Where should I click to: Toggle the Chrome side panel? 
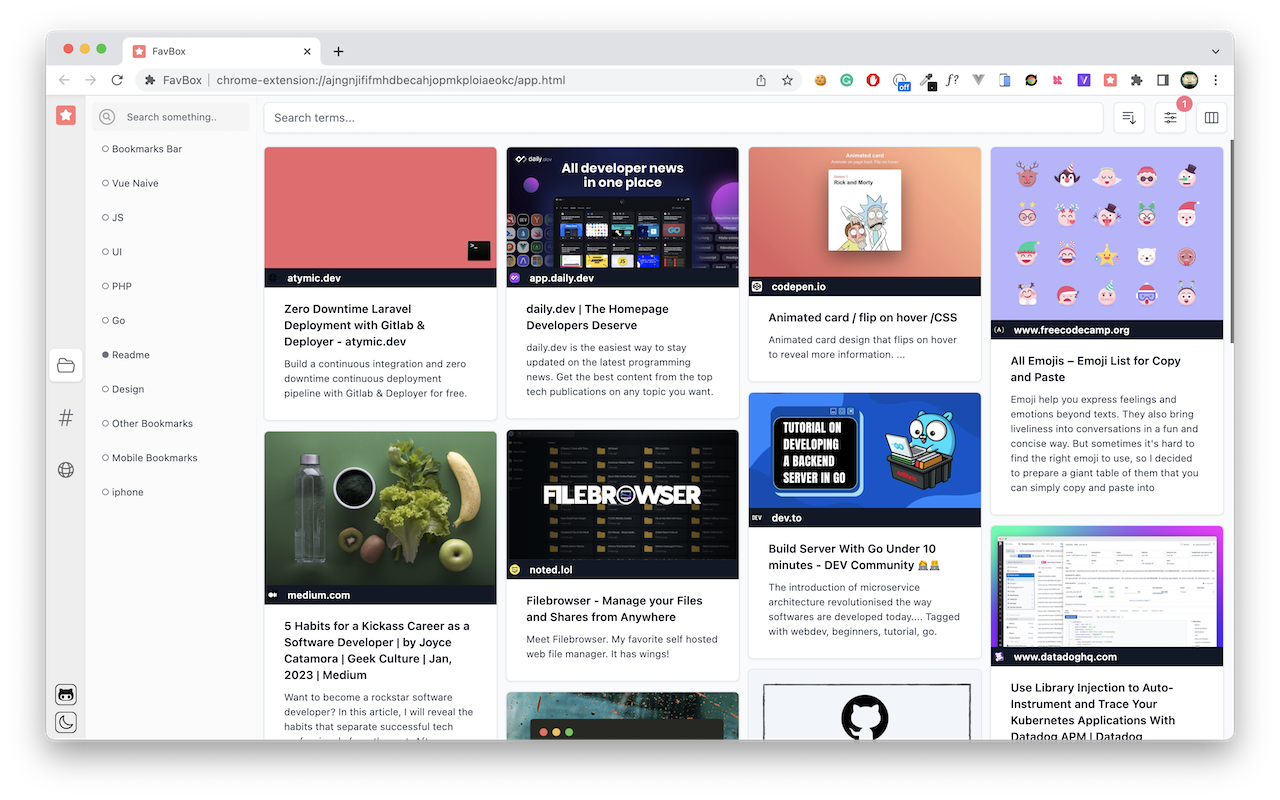click(x=1163, y=80)
